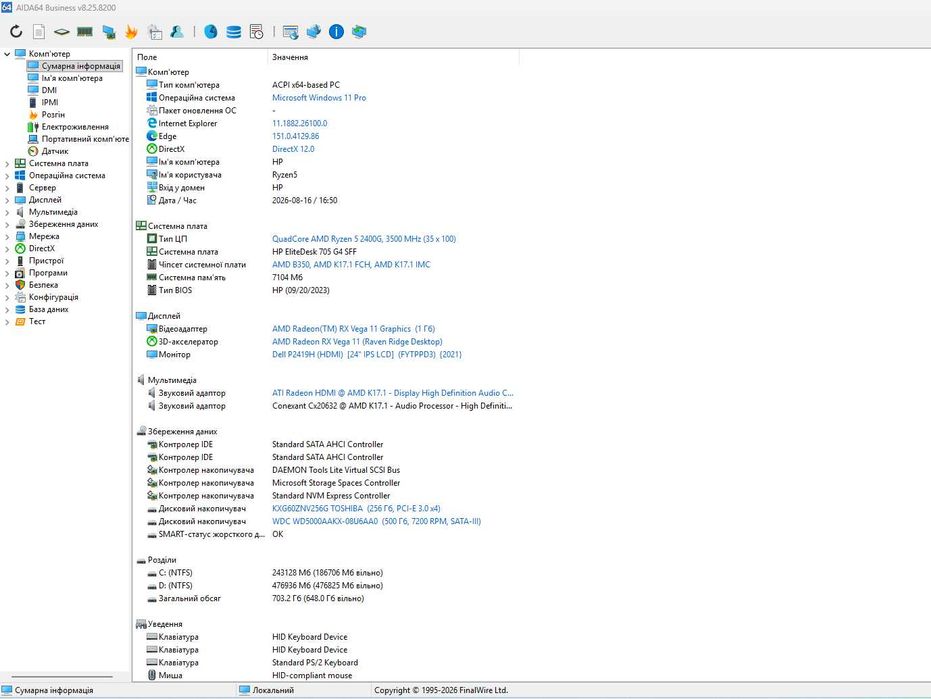
Task: Click the CPU chip toolbar icon
Action: (x=61, y=31)
